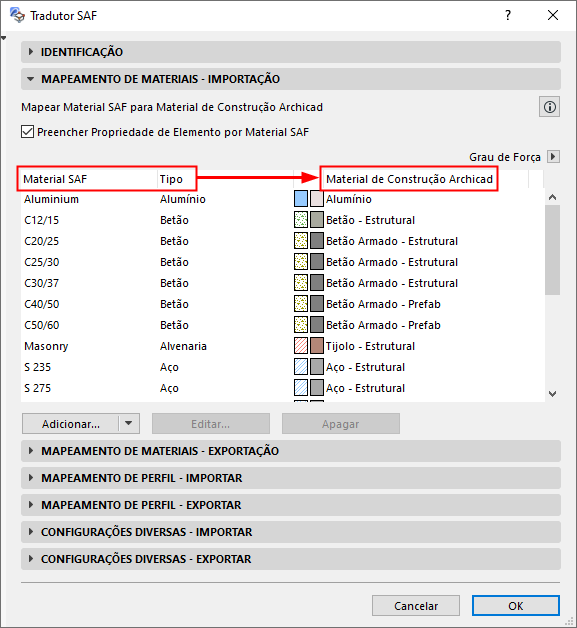Click the materials list scrollbar thumb
The height and width of the screenshot is (628, 577).
[553, 250]
